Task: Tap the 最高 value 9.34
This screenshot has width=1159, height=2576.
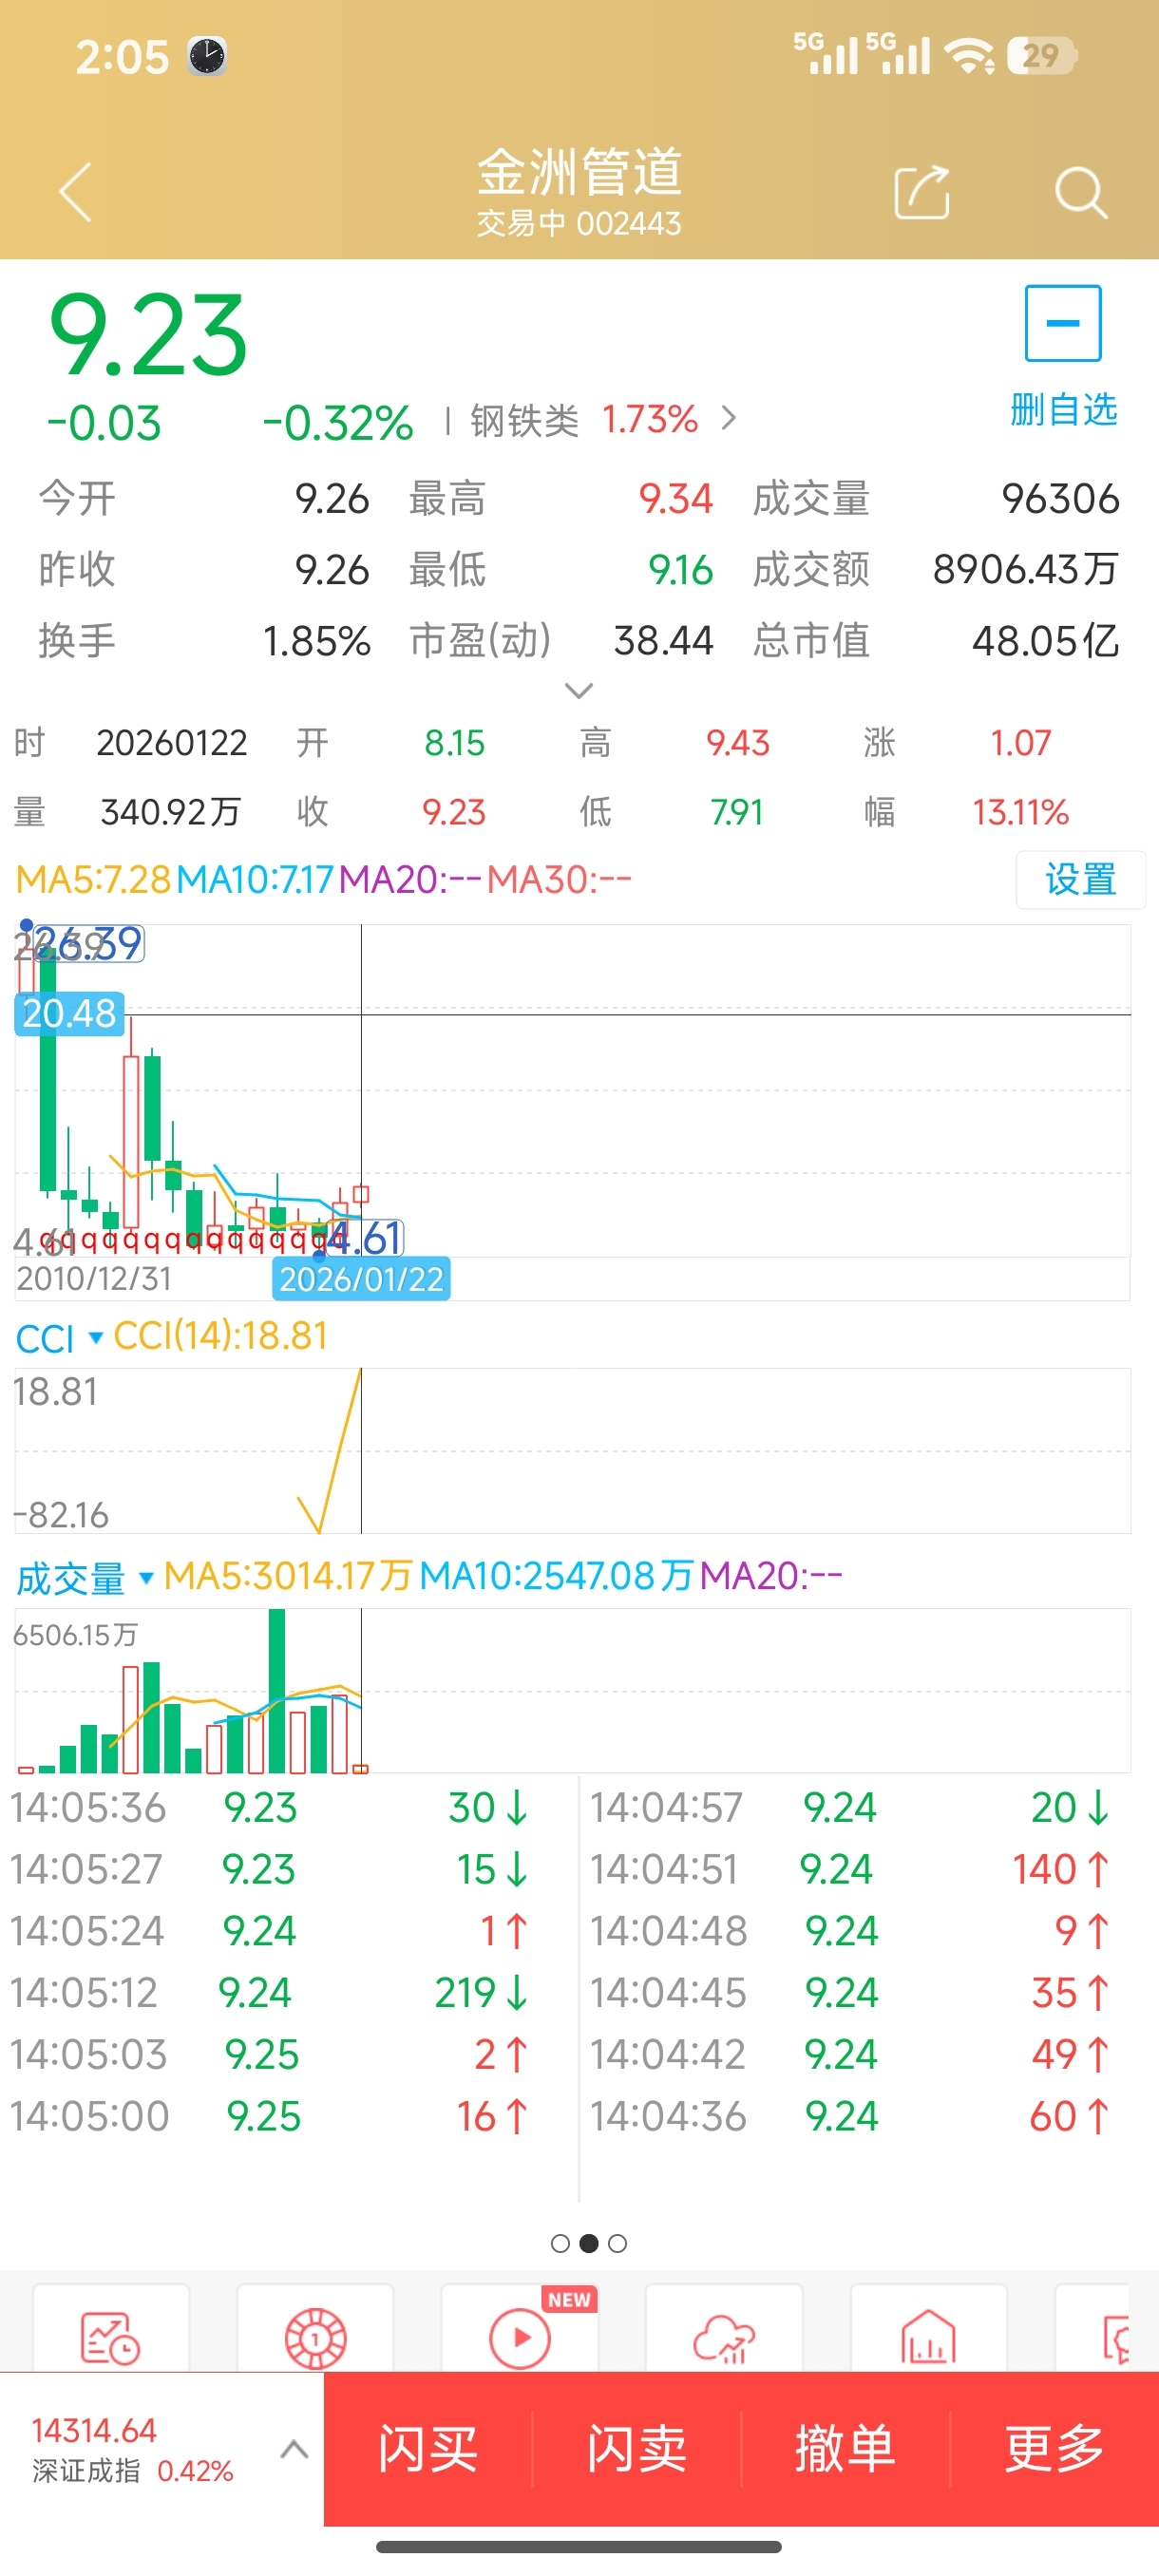Action: coord(676,498)
